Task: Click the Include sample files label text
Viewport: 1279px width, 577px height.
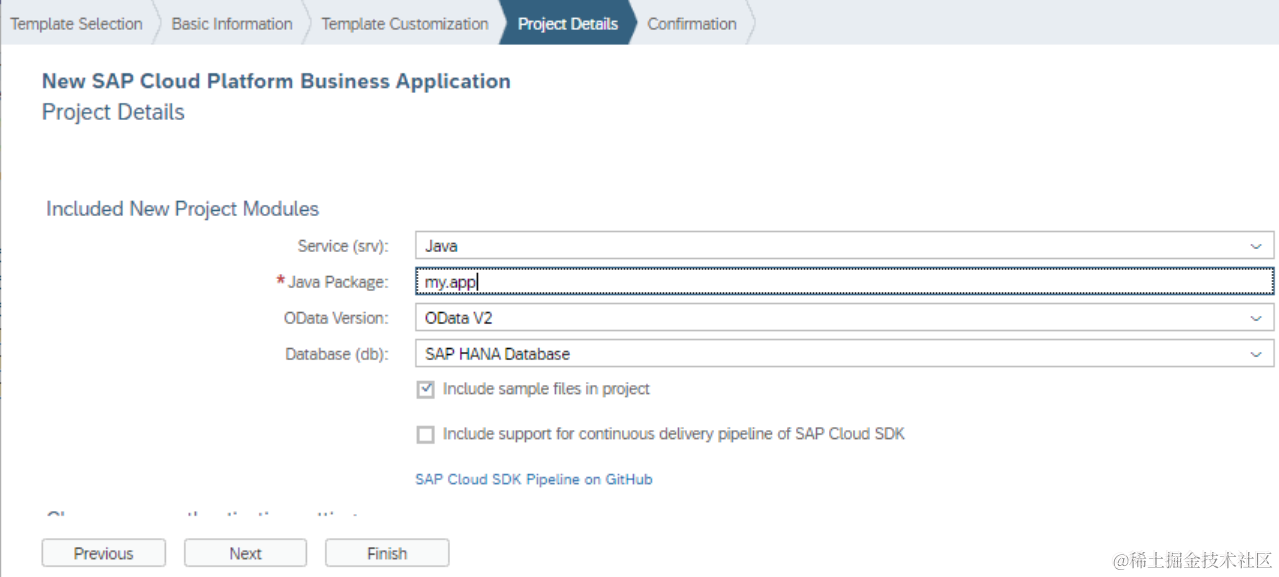Action: tap(546, 389)
